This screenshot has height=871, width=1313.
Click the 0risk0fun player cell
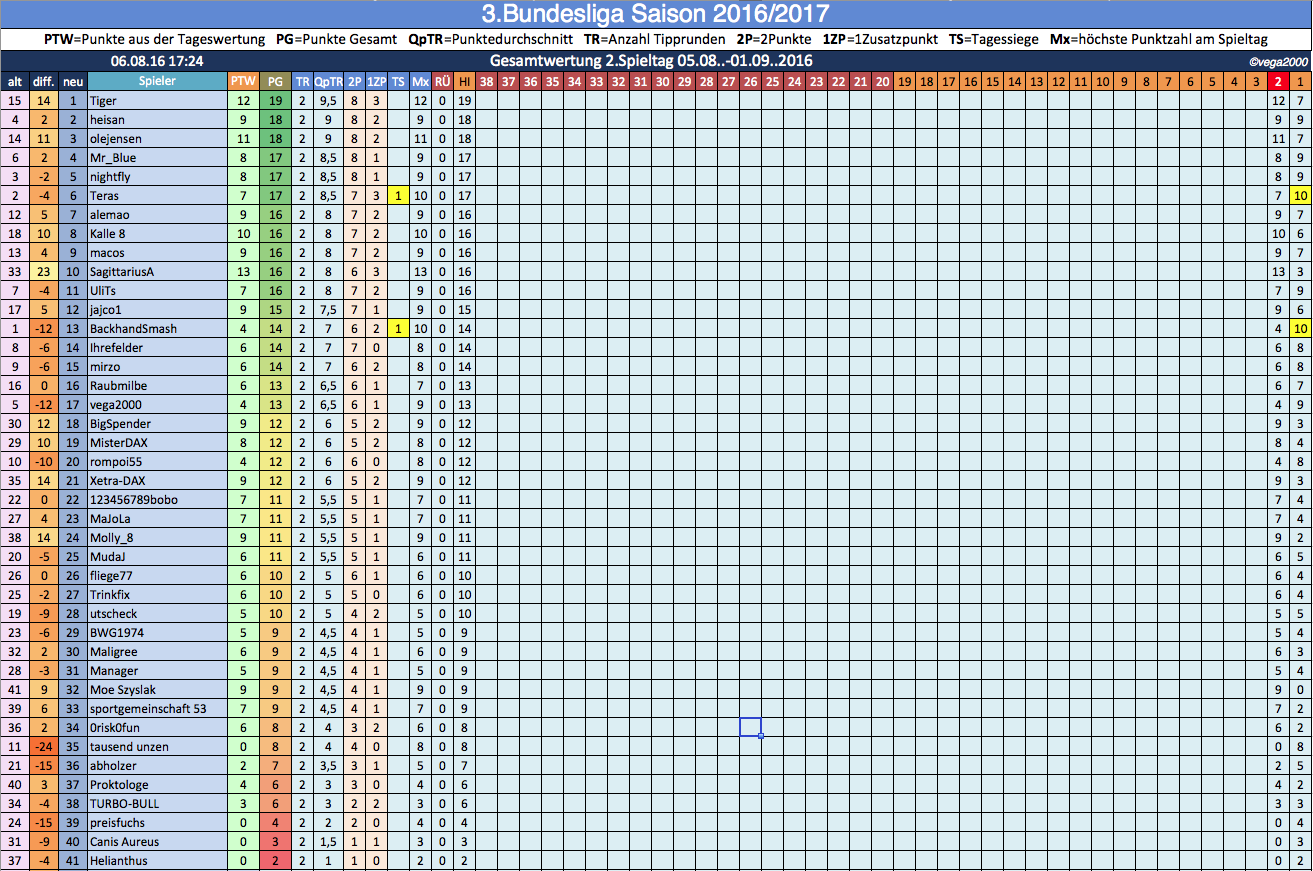tap(157, 727)
